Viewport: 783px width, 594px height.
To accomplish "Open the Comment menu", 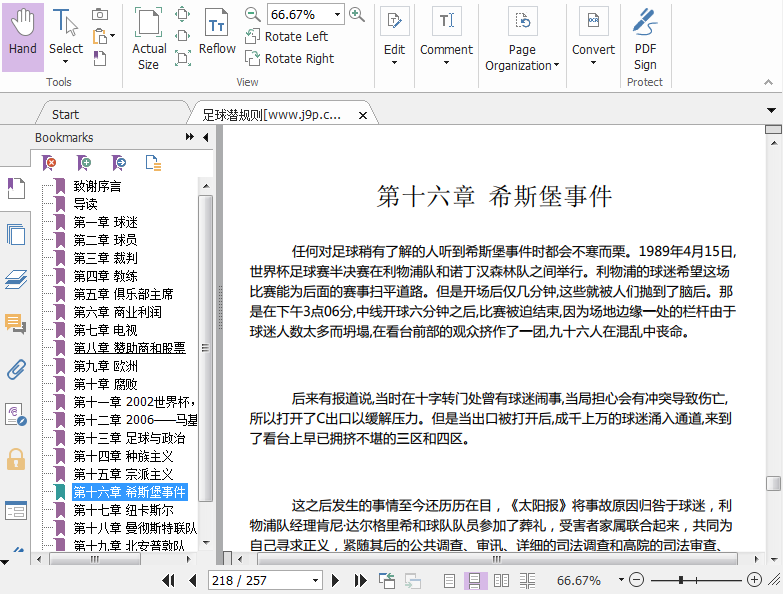I will [x=446, y=37].
